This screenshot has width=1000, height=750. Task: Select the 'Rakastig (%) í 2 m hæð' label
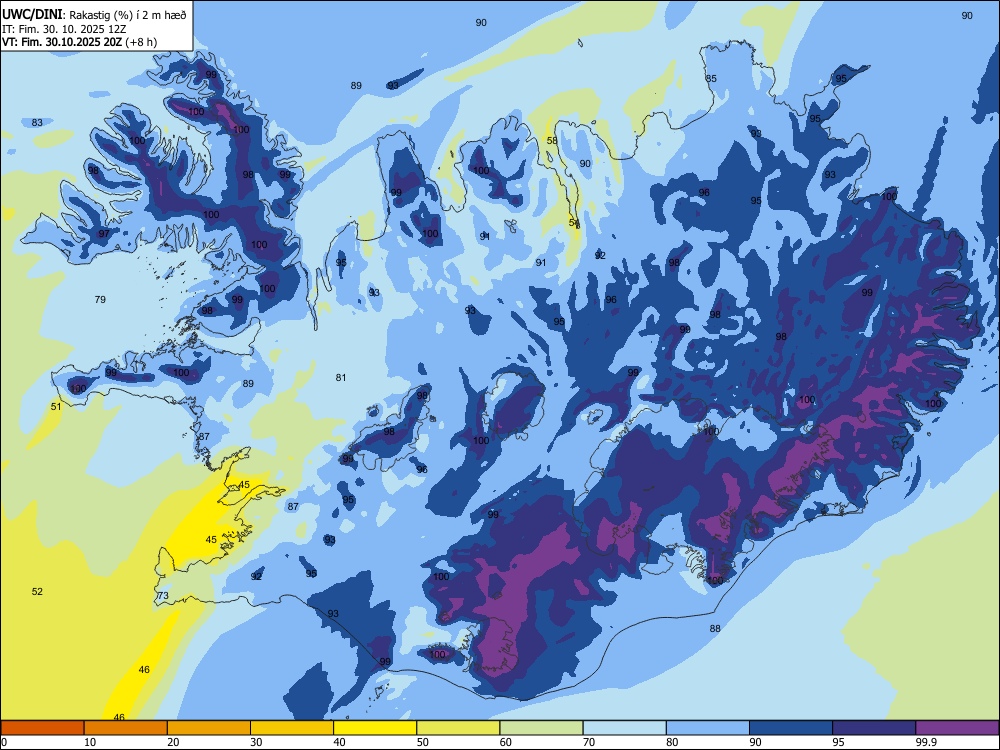[128, 15]
